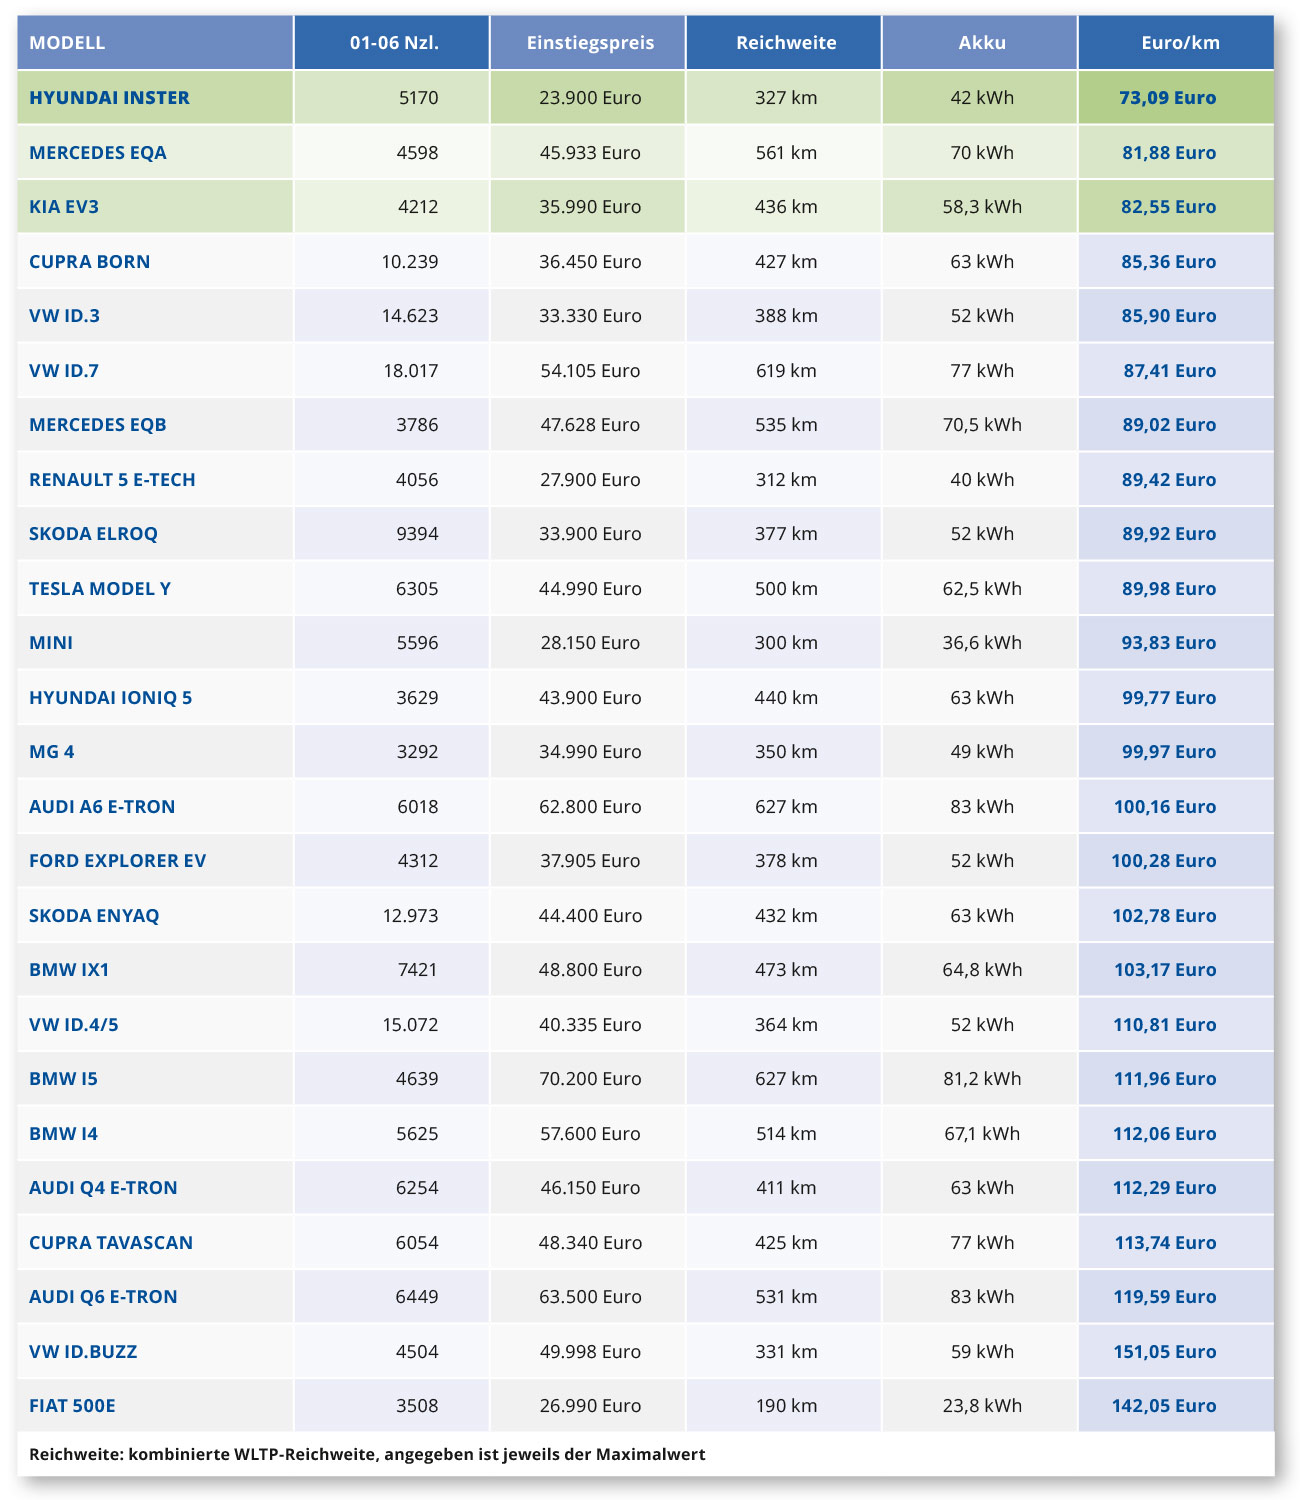Click the Reichweite column header
Screen dimensions: 1300x1500
pyautogui.click(x=786, y=43)
